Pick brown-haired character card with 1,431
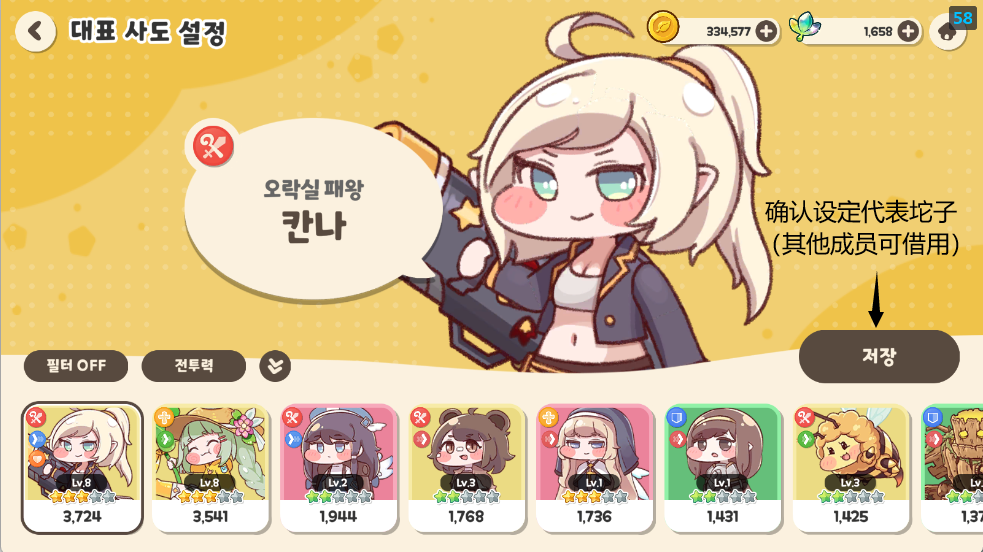This screenshot has width=983, height=552. point(723,468)
